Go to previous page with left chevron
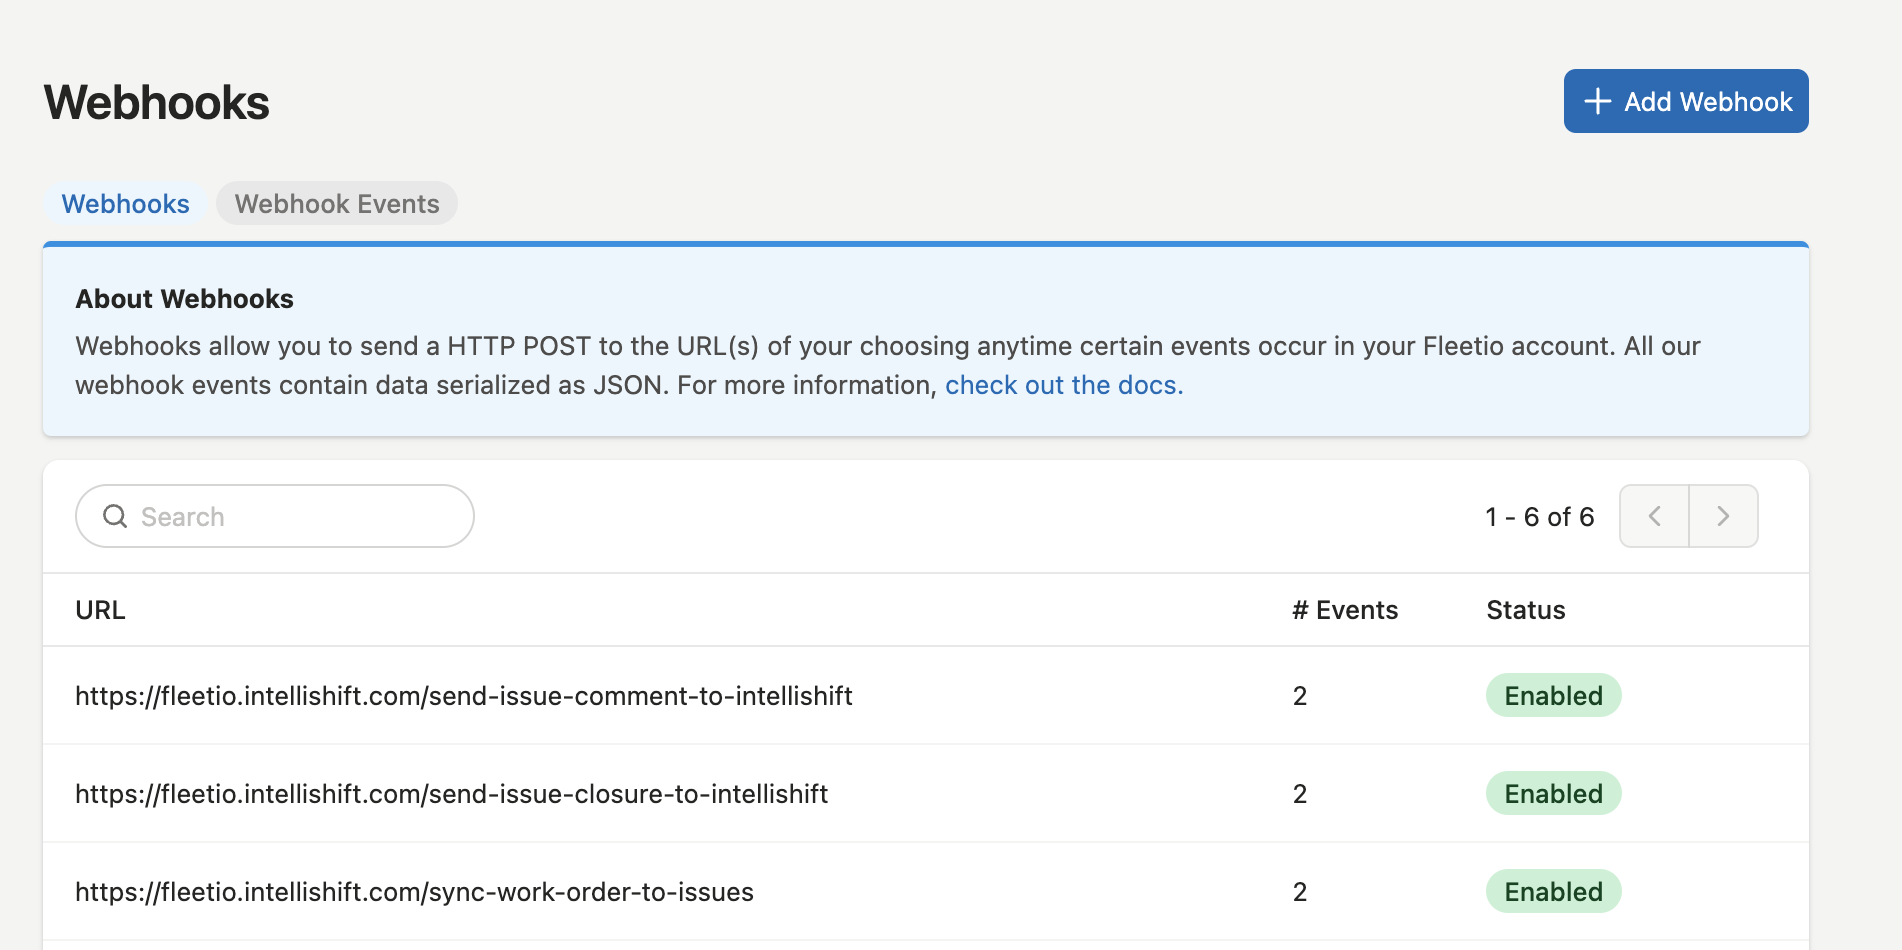This screenshot has height=950, width=1902. (1654, 516)
